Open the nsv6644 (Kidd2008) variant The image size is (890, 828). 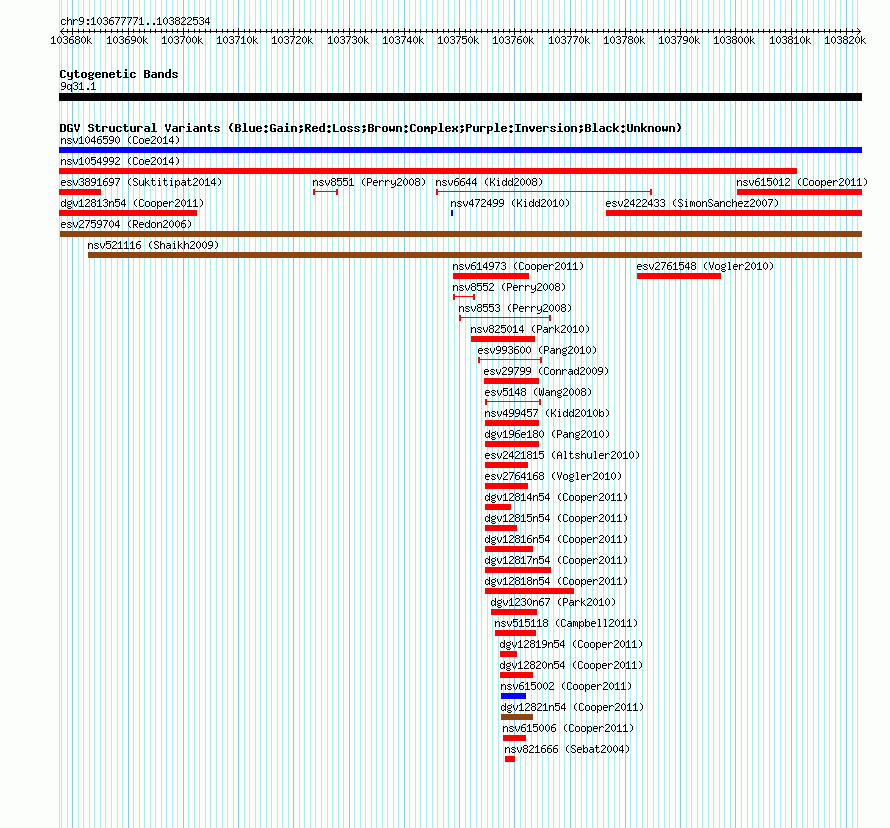pyautogui.click(x=489, y=182)
